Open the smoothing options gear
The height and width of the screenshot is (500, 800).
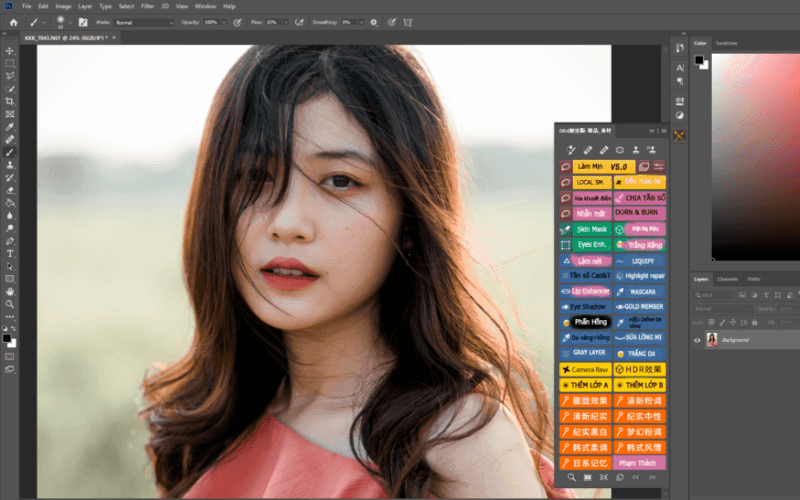[x=373, y=22]
